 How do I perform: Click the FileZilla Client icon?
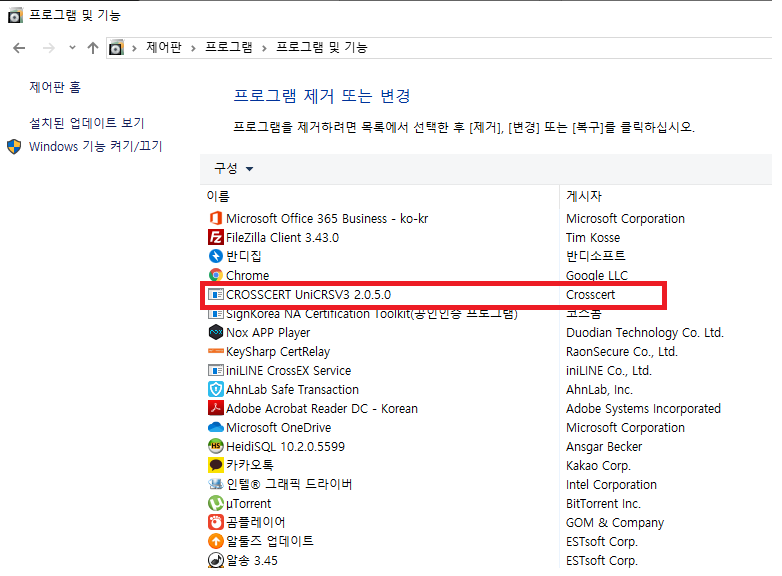pos(215,237)
